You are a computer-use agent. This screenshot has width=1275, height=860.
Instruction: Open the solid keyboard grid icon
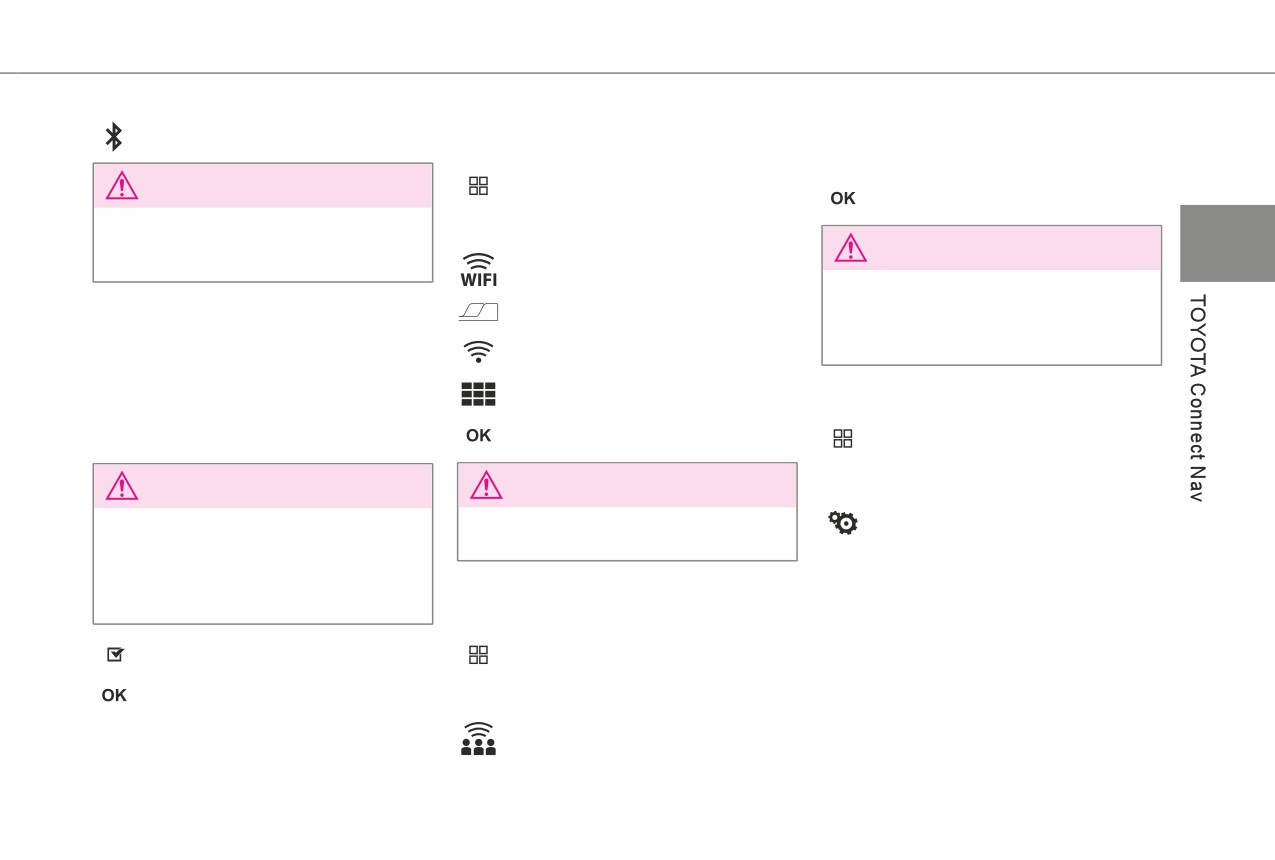tap(478, 394)
